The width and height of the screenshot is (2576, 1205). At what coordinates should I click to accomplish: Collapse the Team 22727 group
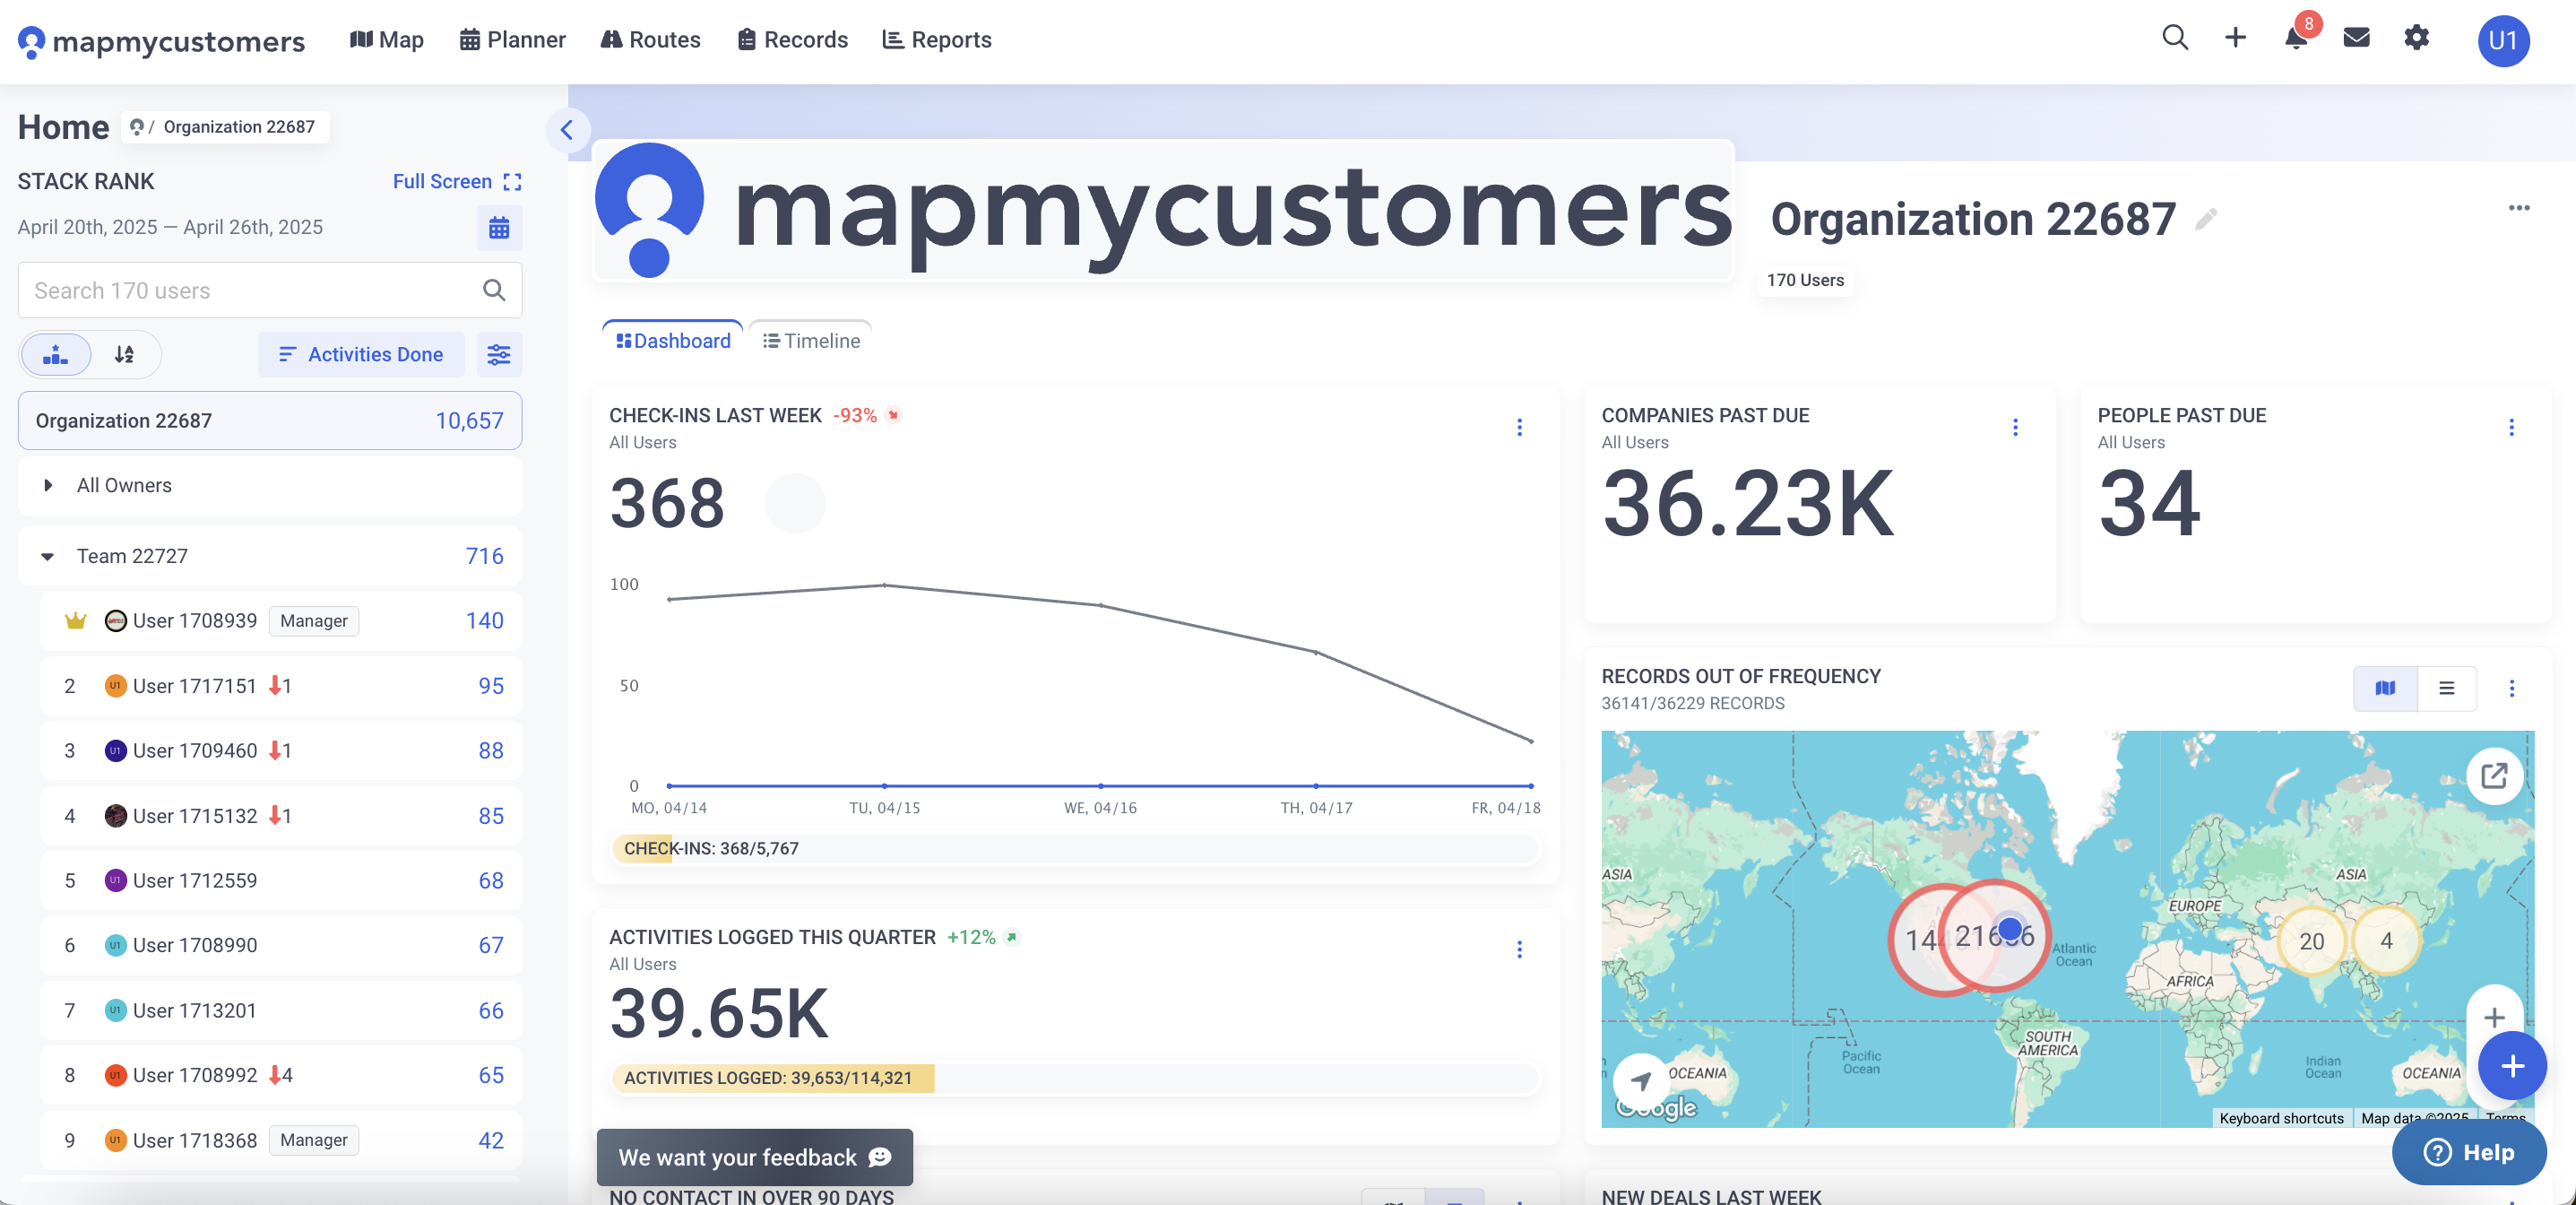[47, 556]
